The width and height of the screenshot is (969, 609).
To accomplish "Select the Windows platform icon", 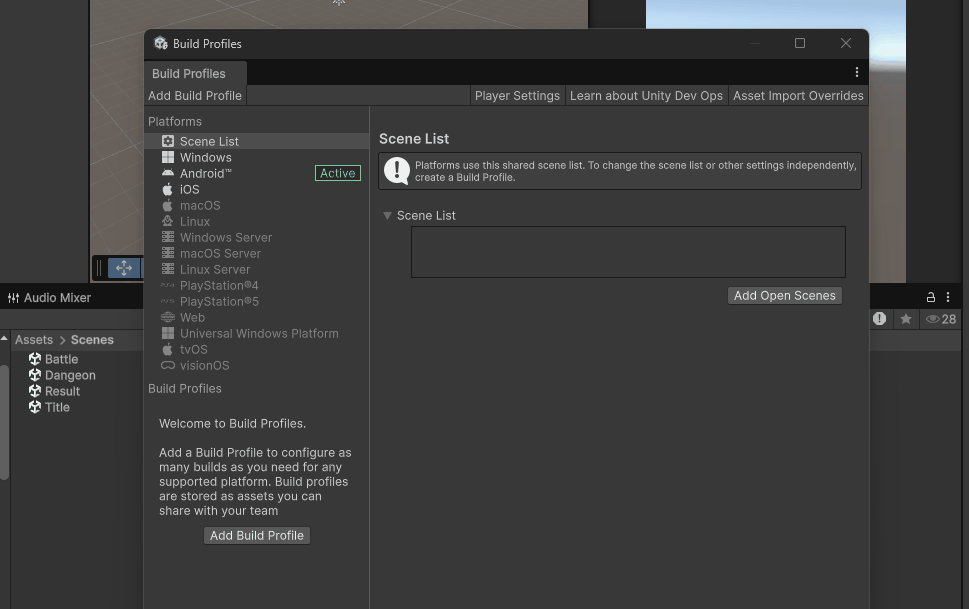I will 168,158.
